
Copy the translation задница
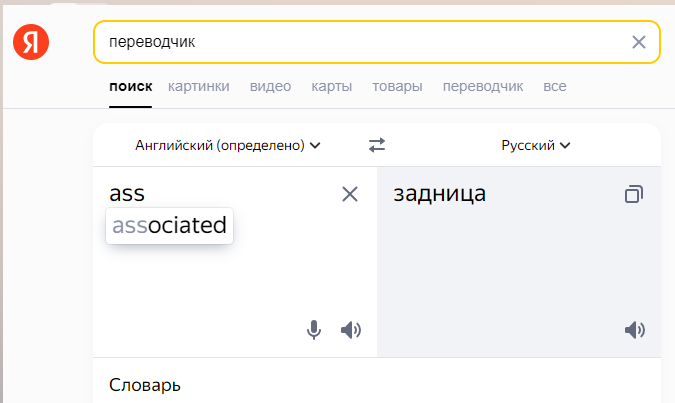click(x=634, y=194)
